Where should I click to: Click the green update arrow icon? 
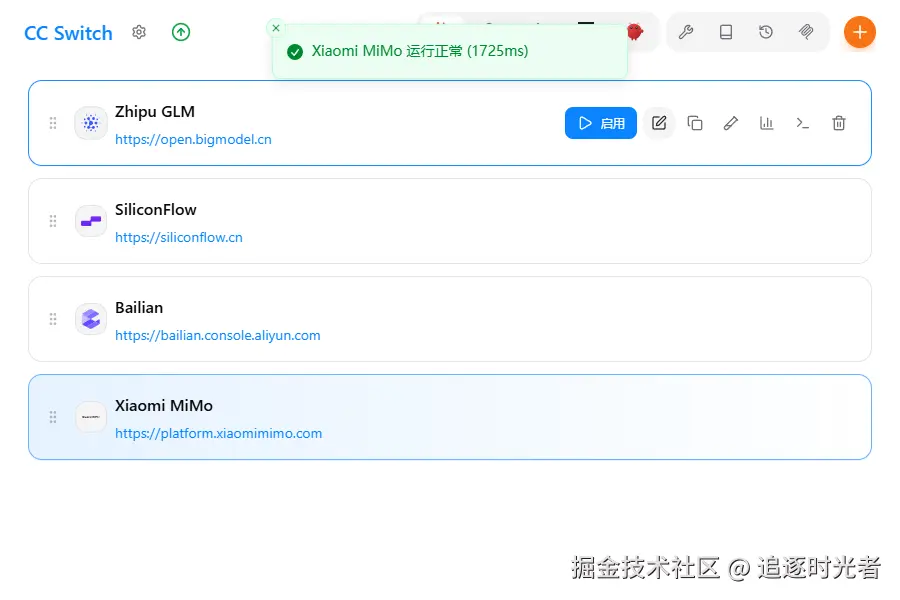tap(181, 32)
